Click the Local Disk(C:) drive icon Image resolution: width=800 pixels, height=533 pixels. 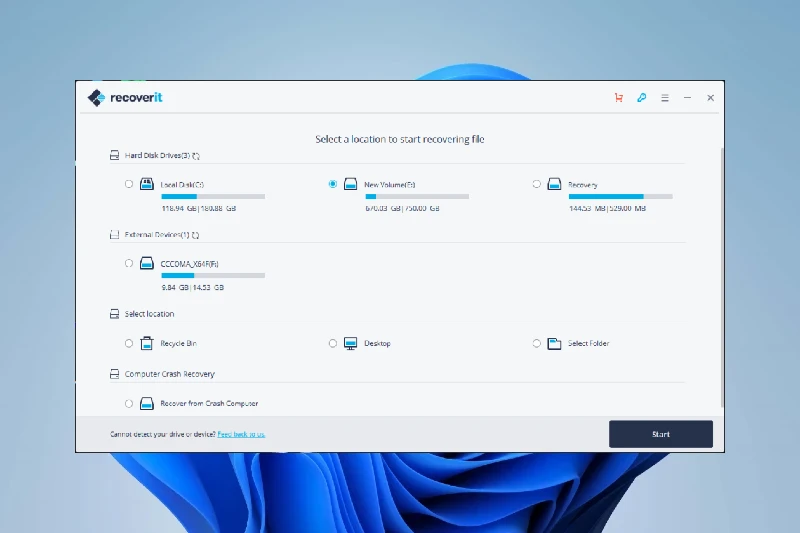pos(146,184)
